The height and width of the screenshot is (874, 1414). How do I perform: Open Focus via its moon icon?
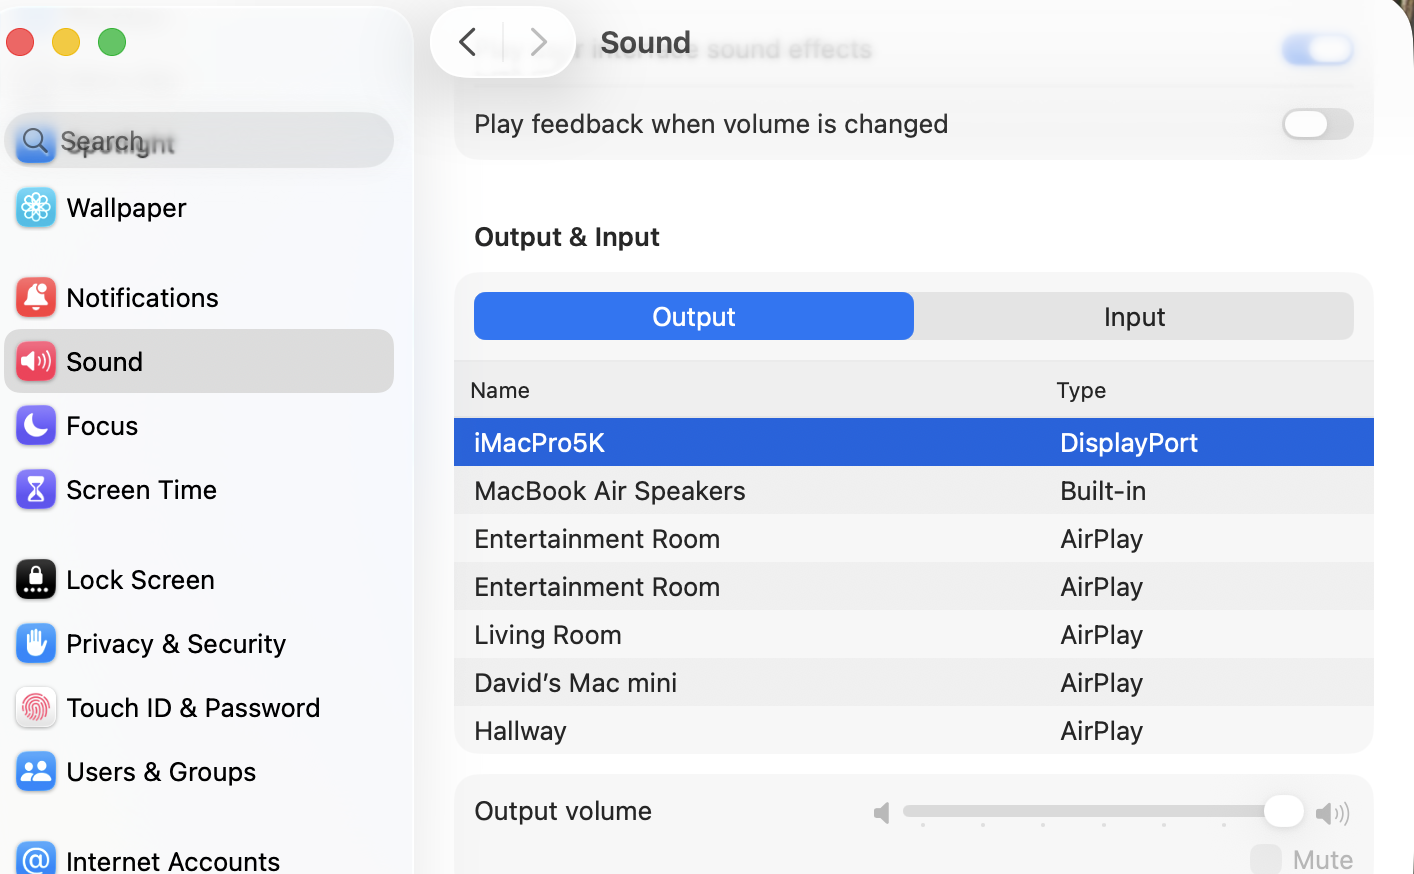(36, 426)
